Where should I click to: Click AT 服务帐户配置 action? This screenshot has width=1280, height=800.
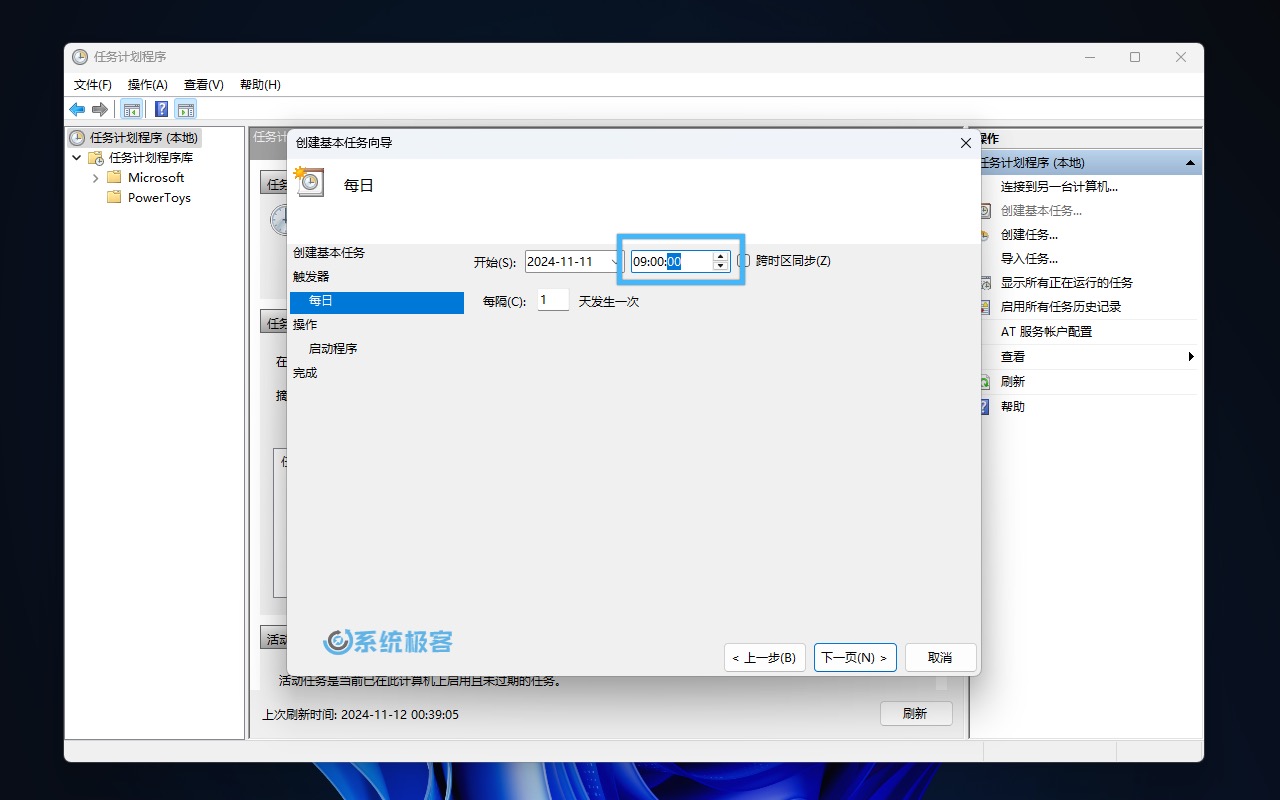coord(1046,331)
